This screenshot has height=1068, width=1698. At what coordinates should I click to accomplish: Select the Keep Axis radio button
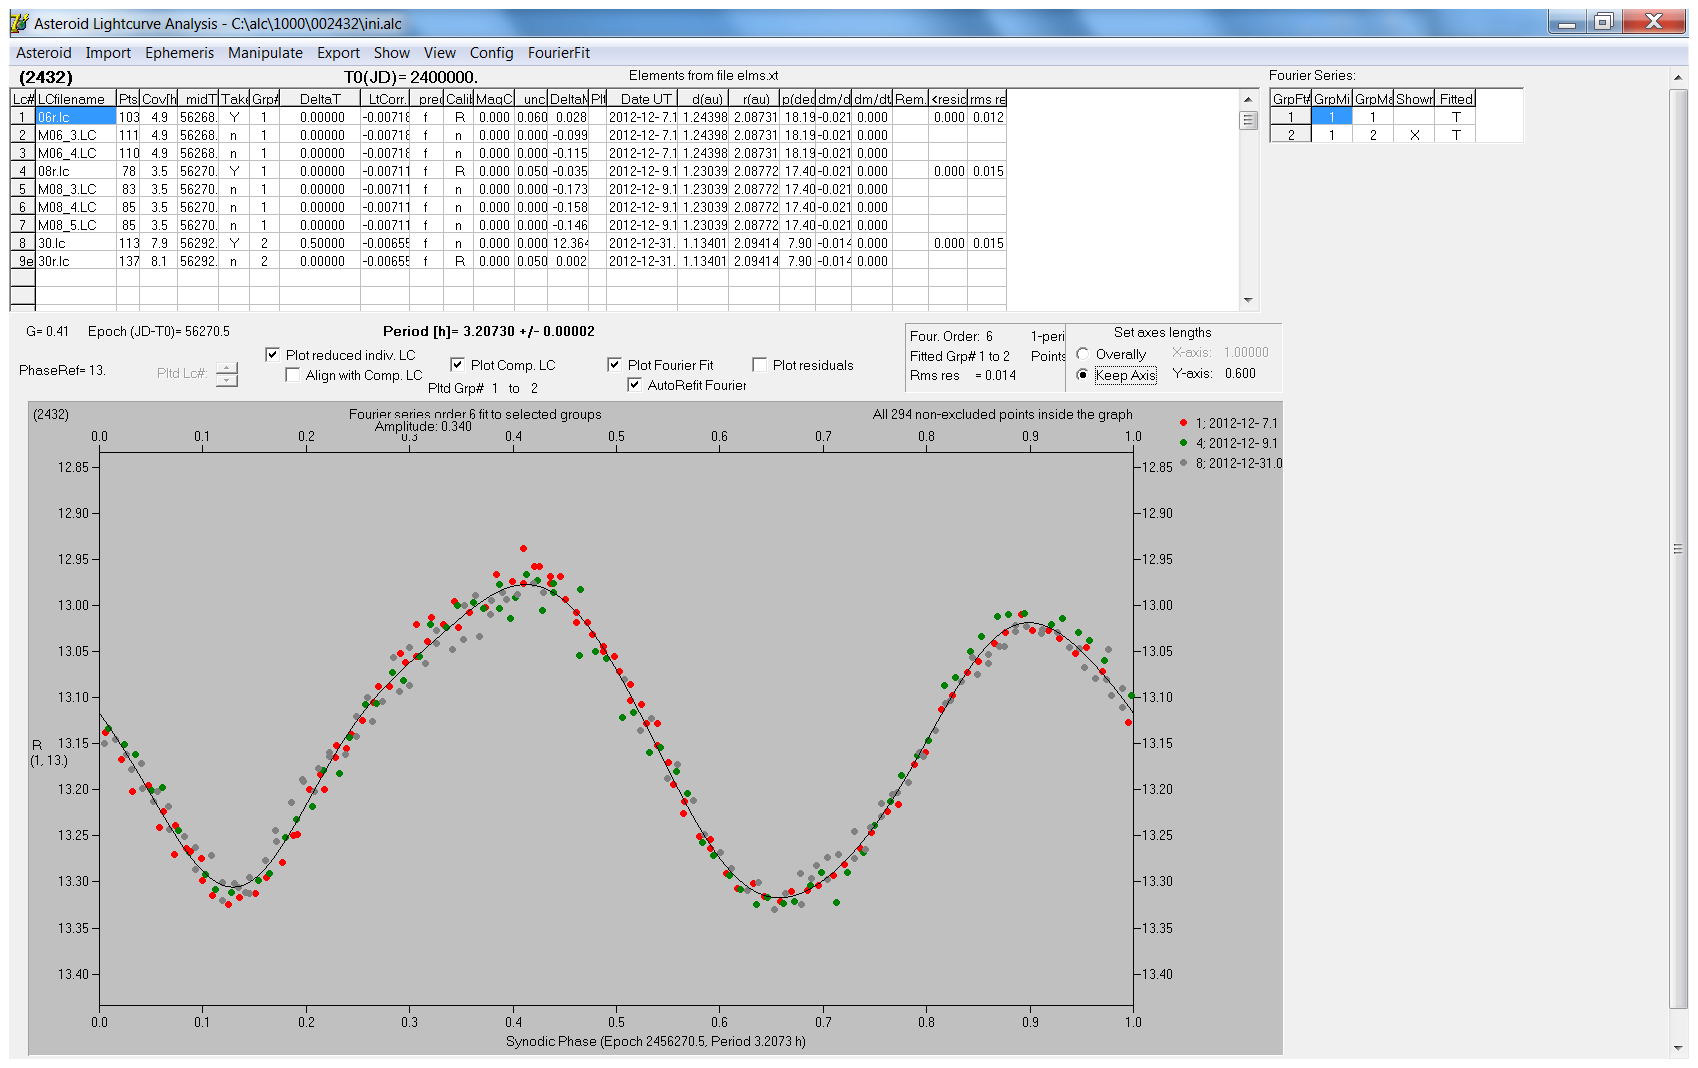click(x=1082, y=375)
